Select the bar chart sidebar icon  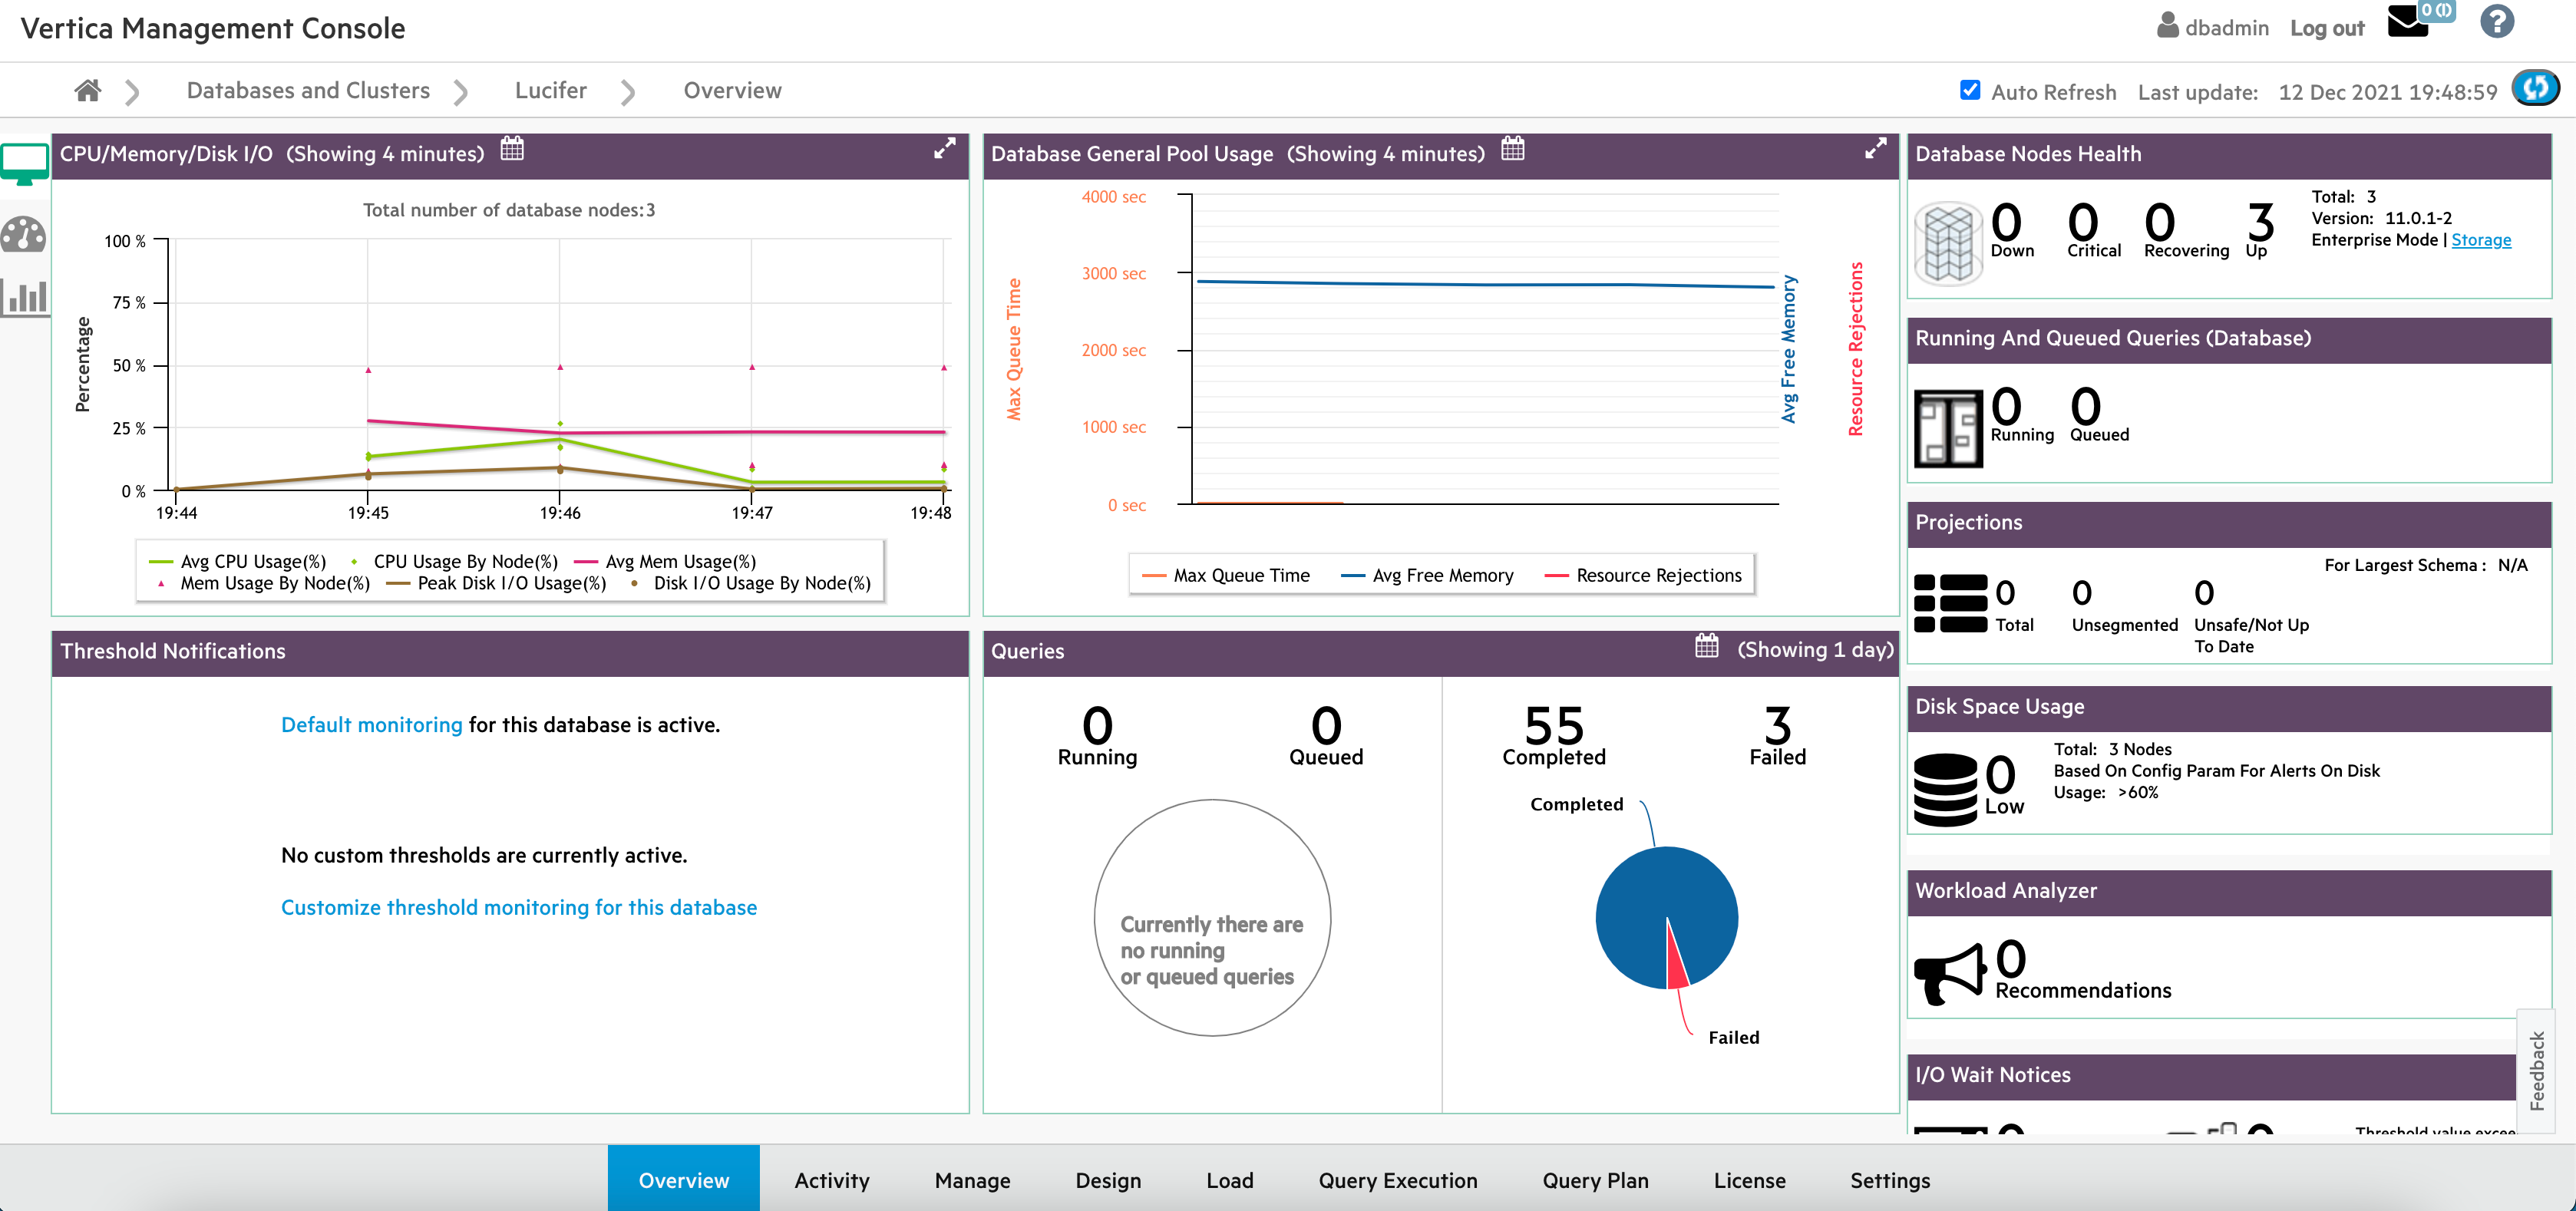[x=25, y=297]
